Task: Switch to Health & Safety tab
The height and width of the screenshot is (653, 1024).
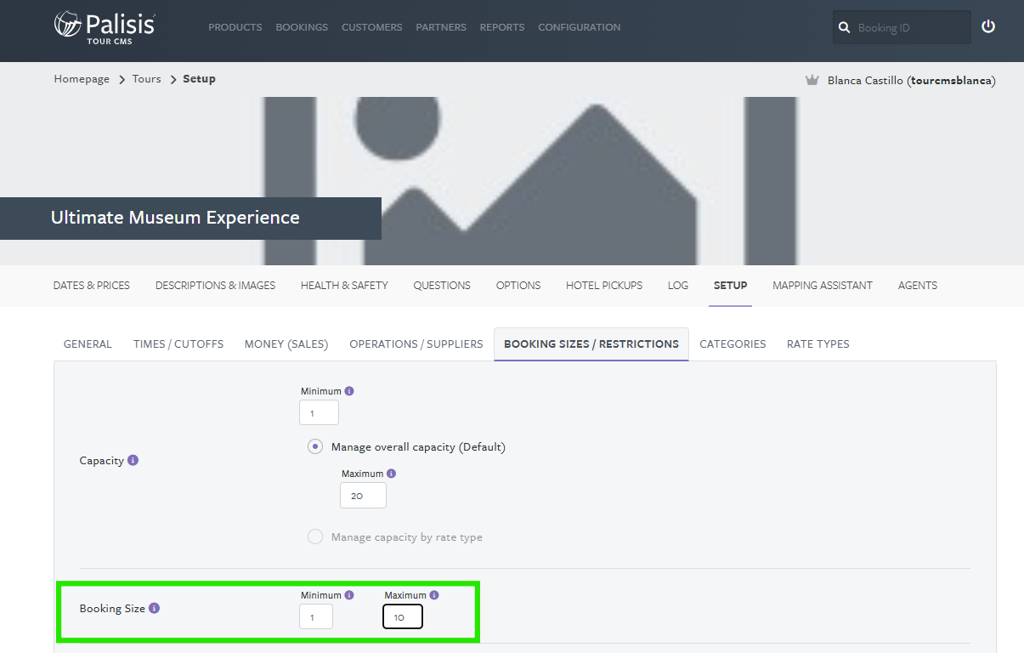Action: click(x=344, y=285)
